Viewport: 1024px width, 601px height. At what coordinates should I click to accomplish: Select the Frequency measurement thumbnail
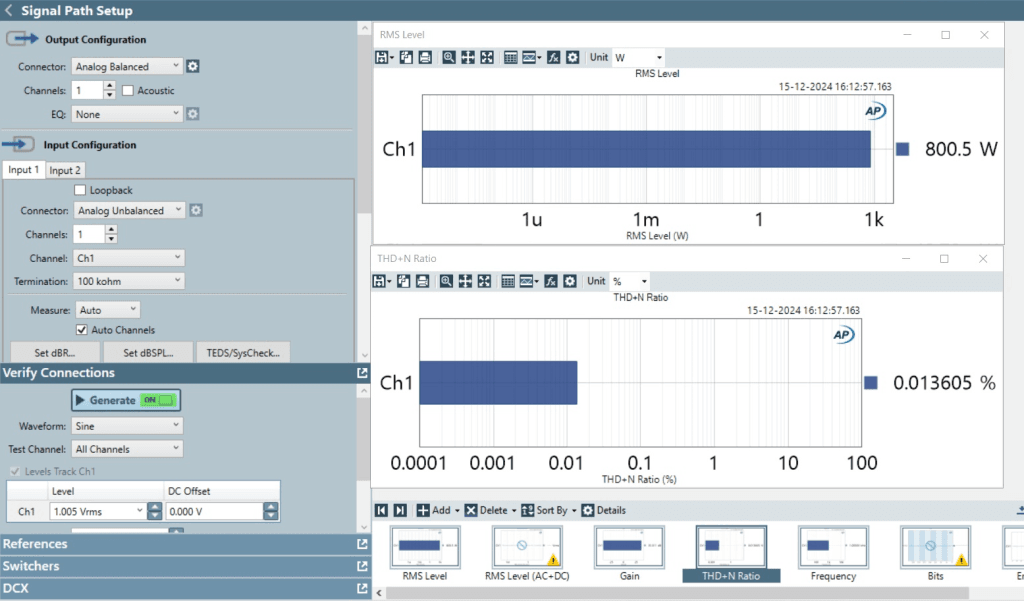click(x=833, y=553)
